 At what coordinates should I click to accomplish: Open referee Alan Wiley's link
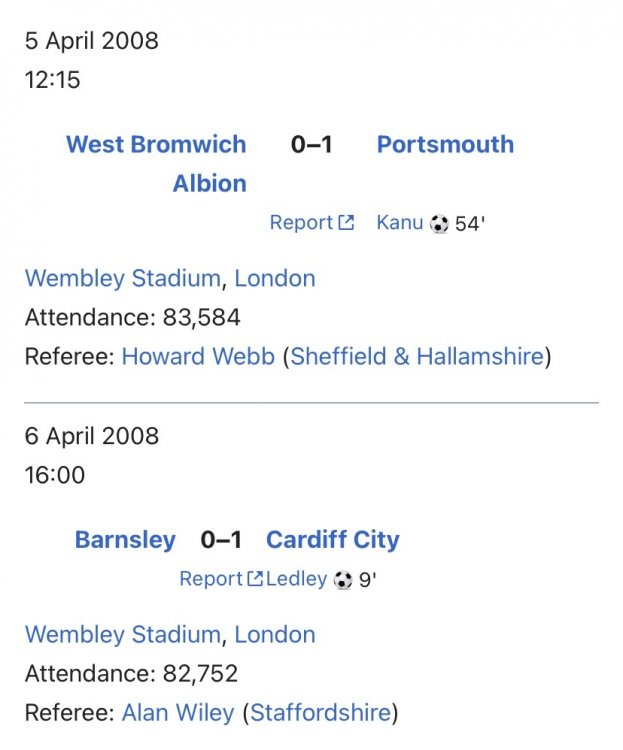tap(178, 713)
